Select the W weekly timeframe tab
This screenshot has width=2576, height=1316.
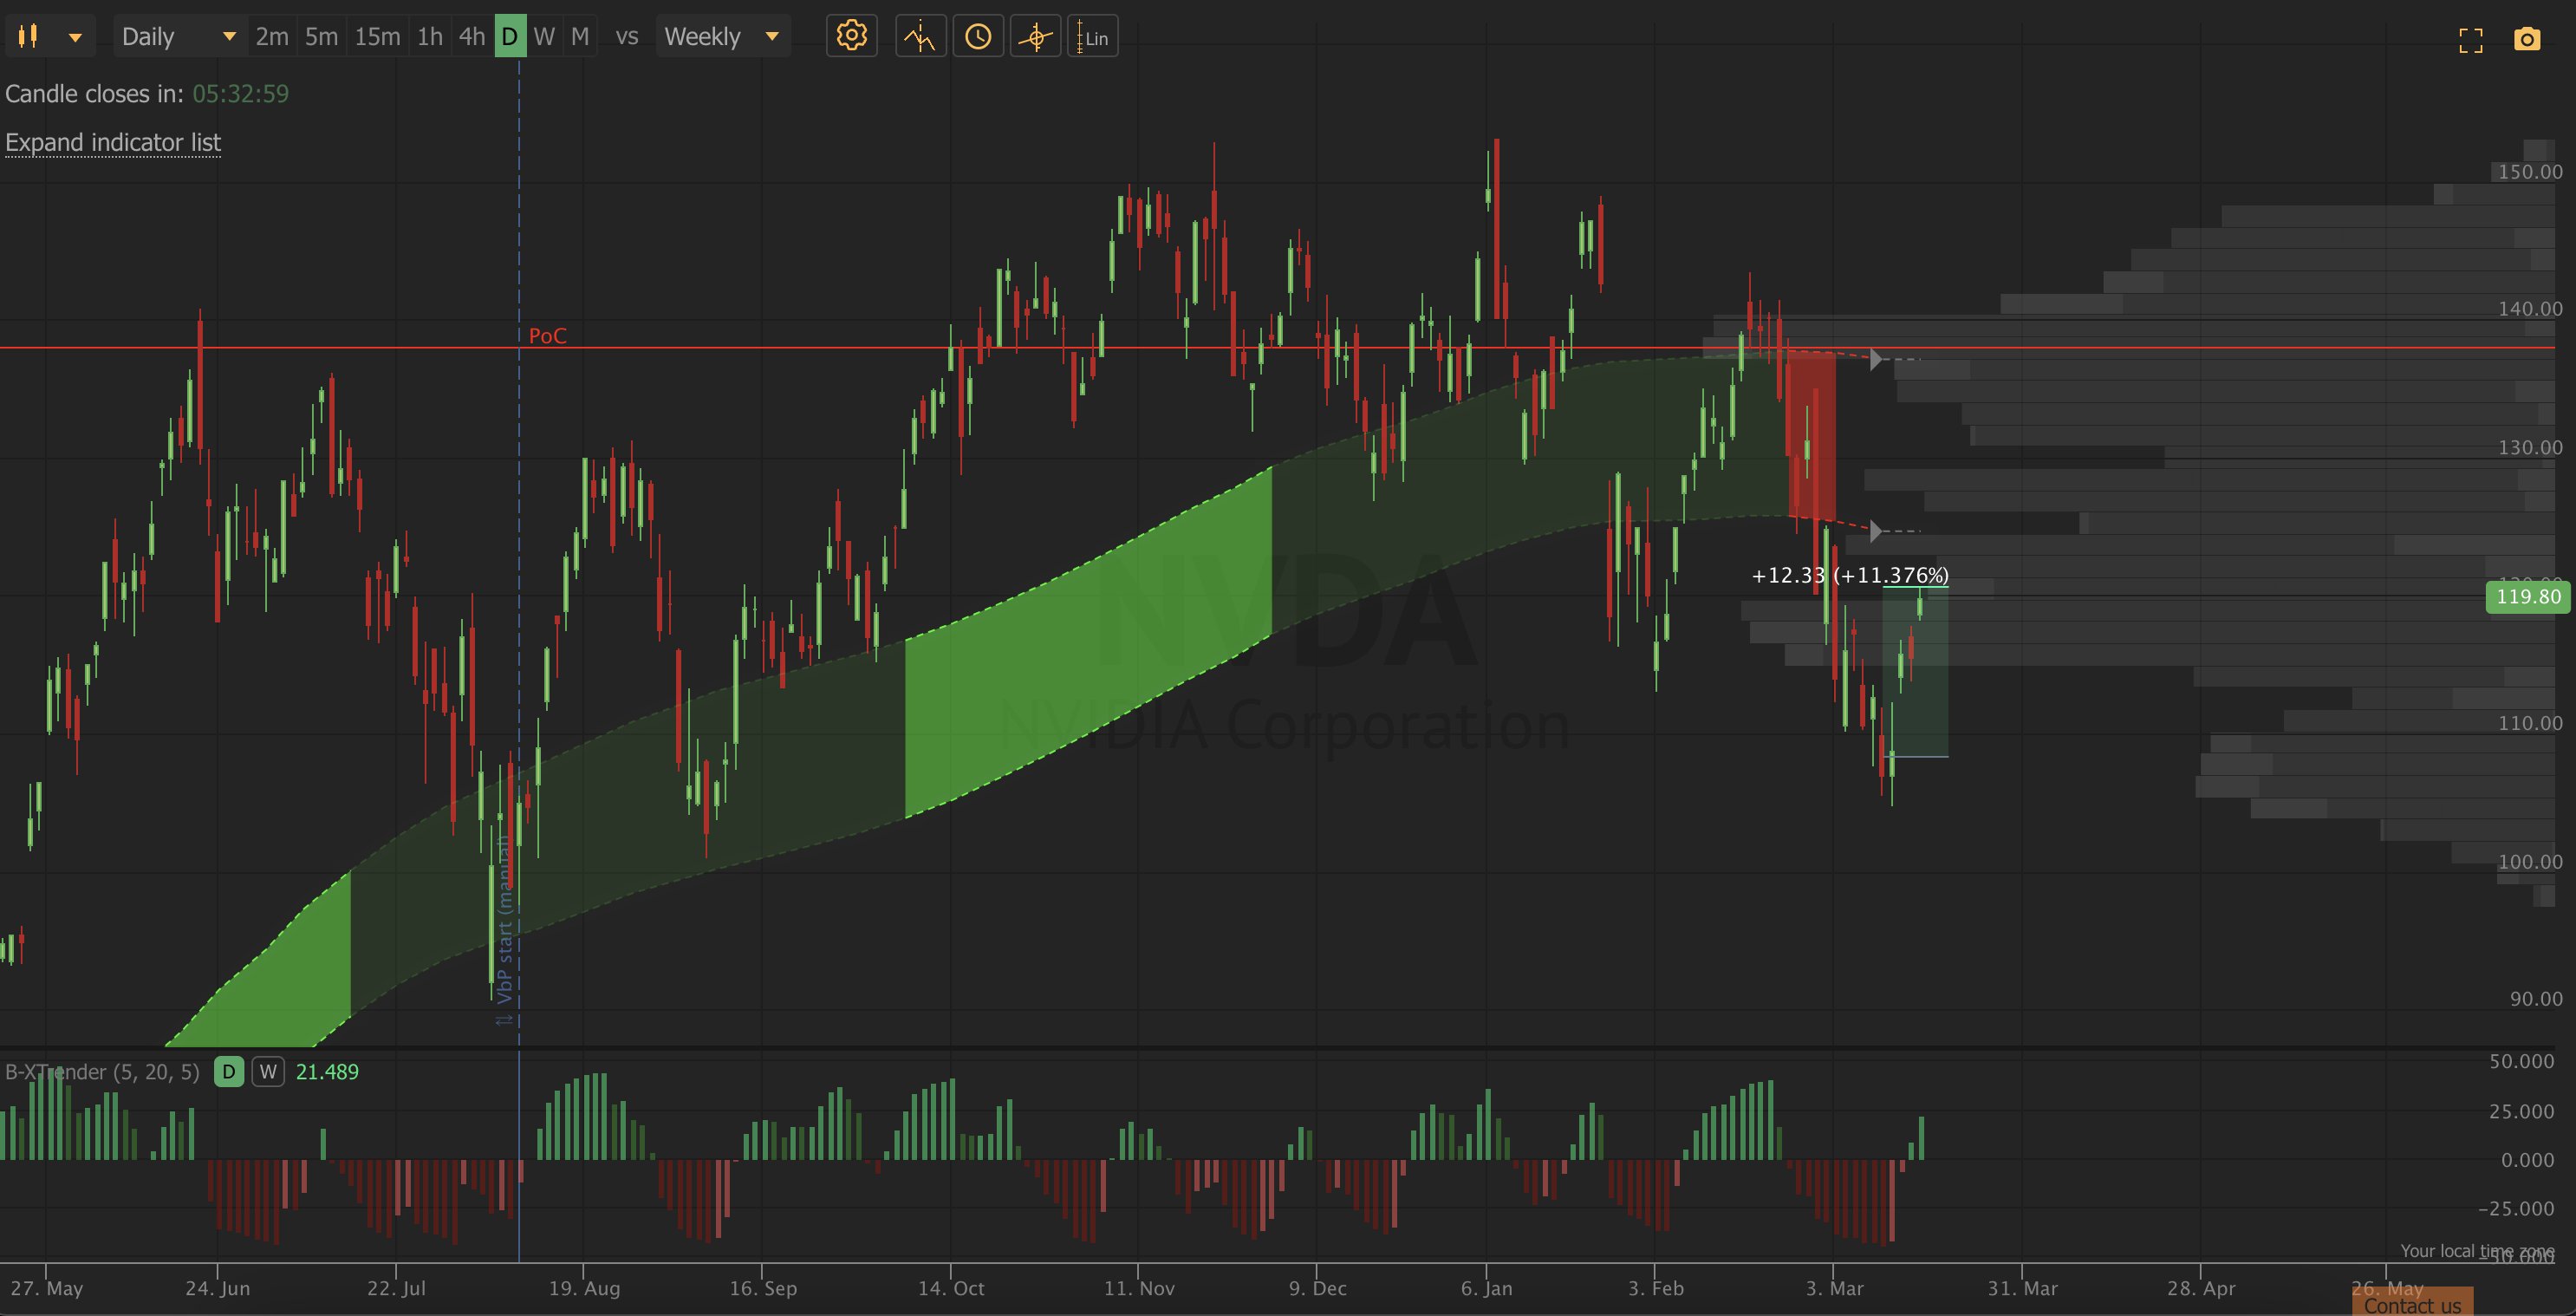pyautogui.click(x=544, y=37)
